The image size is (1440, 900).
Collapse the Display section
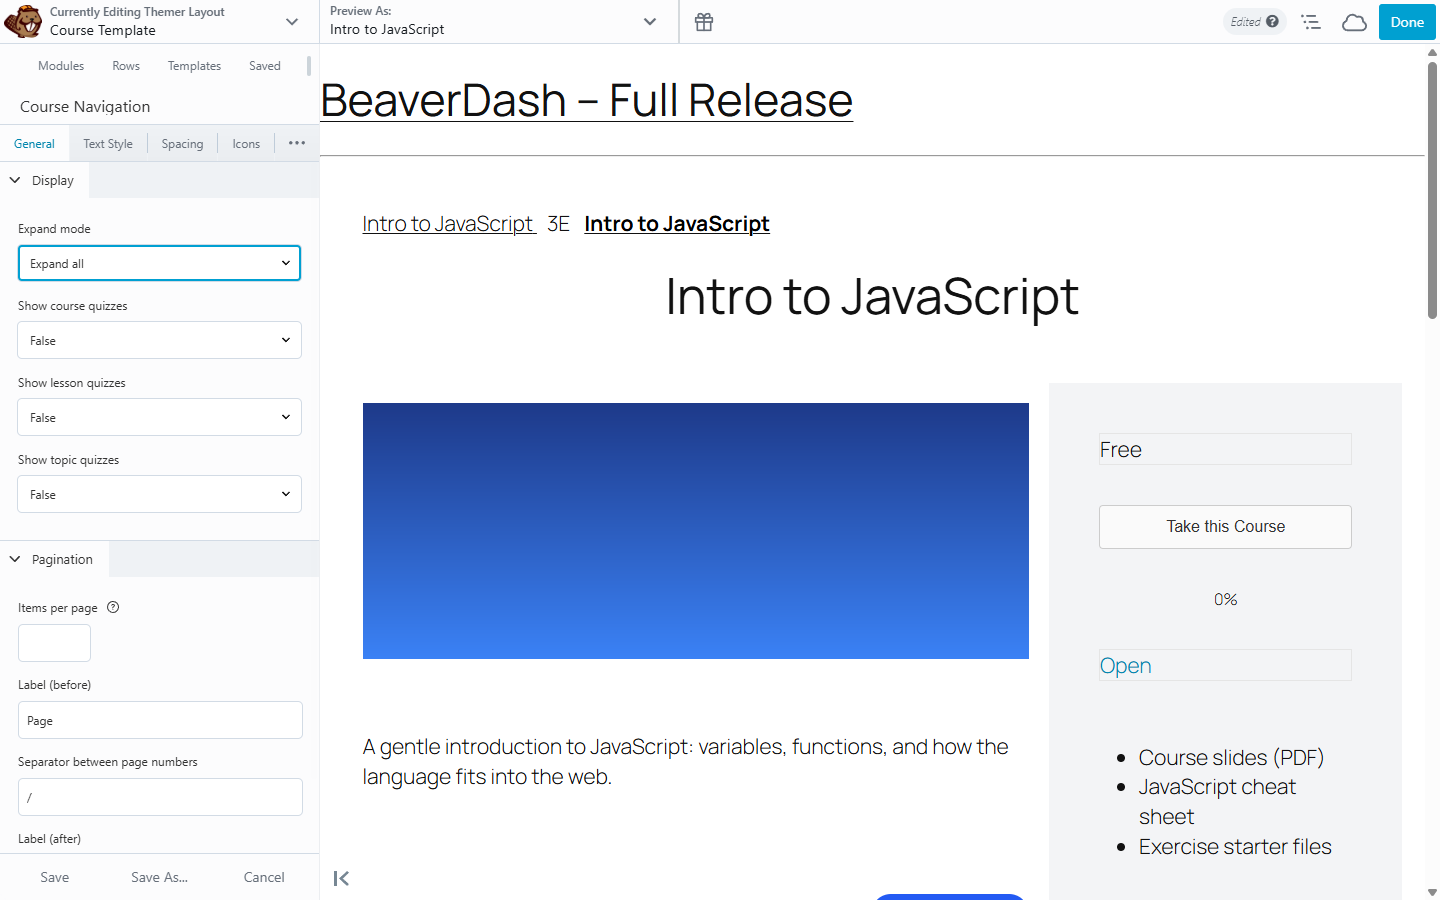44,180
